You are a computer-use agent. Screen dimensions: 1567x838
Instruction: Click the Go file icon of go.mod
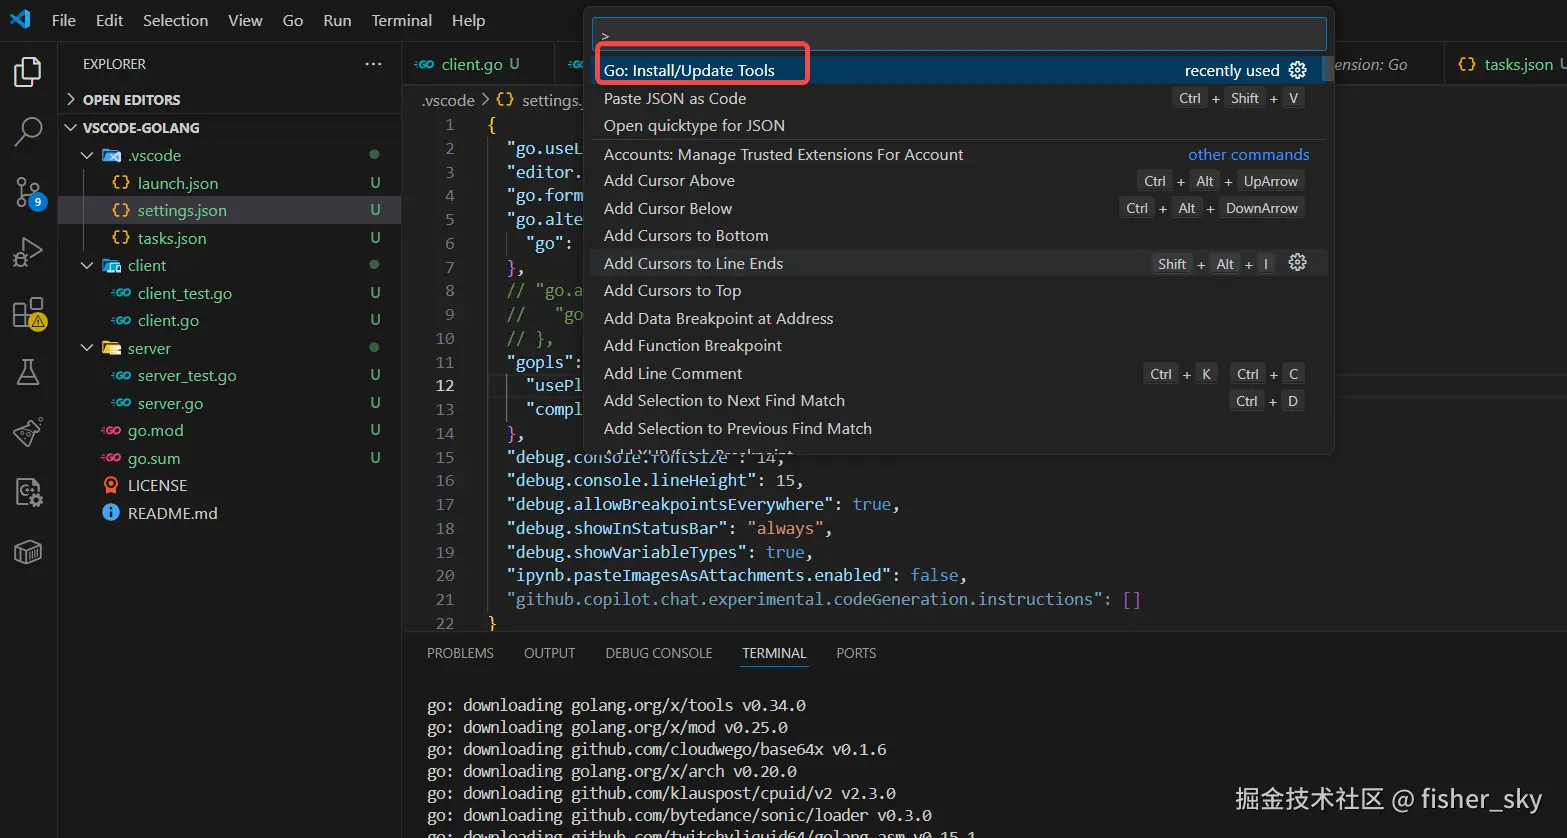[x=111, y=431]
